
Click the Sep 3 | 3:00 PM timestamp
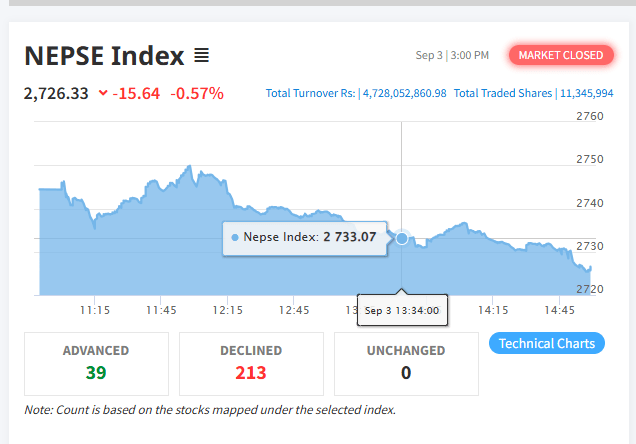click(452, 55)
